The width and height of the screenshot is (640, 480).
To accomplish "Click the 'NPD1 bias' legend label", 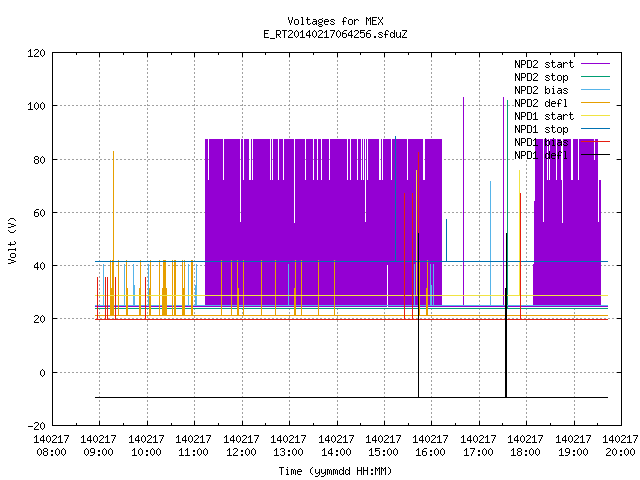I will (541, 142).
